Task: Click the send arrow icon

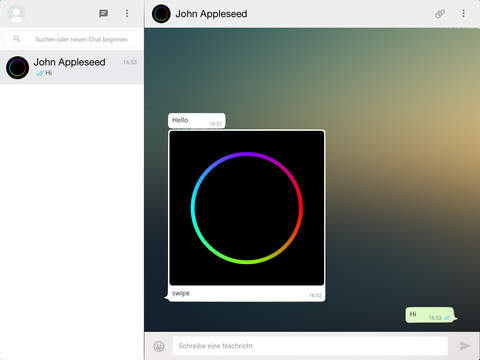Action: click(x=465, y=346)
